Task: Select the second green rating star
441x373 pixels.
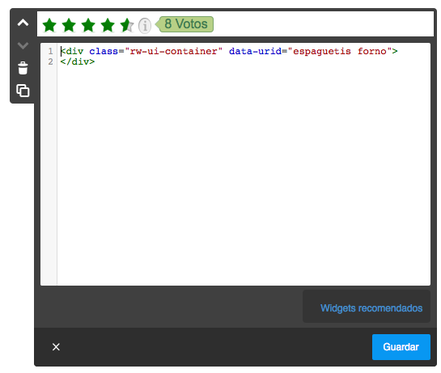Action: tap(69, 25)
